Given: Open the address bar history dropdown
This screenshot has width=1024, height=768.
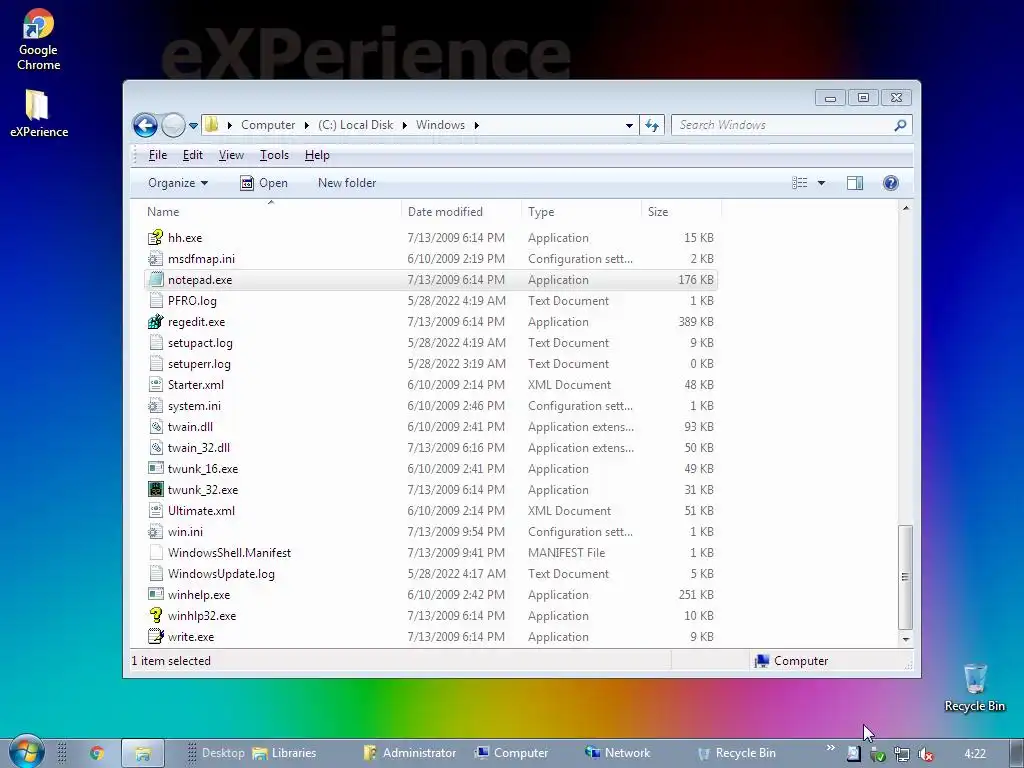Looking at the screenshot, I should click(629, 125).
